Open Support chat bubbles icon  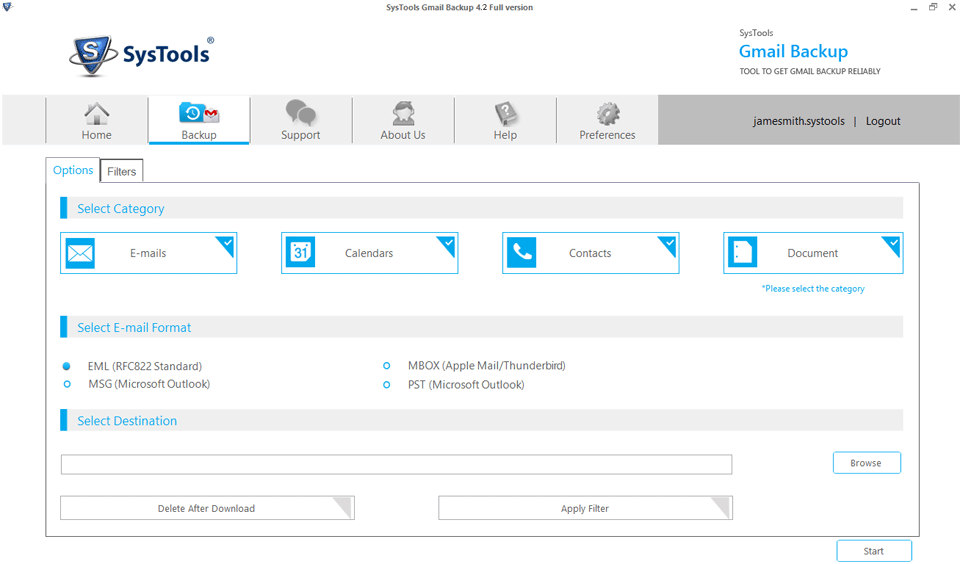pos(301,113)
